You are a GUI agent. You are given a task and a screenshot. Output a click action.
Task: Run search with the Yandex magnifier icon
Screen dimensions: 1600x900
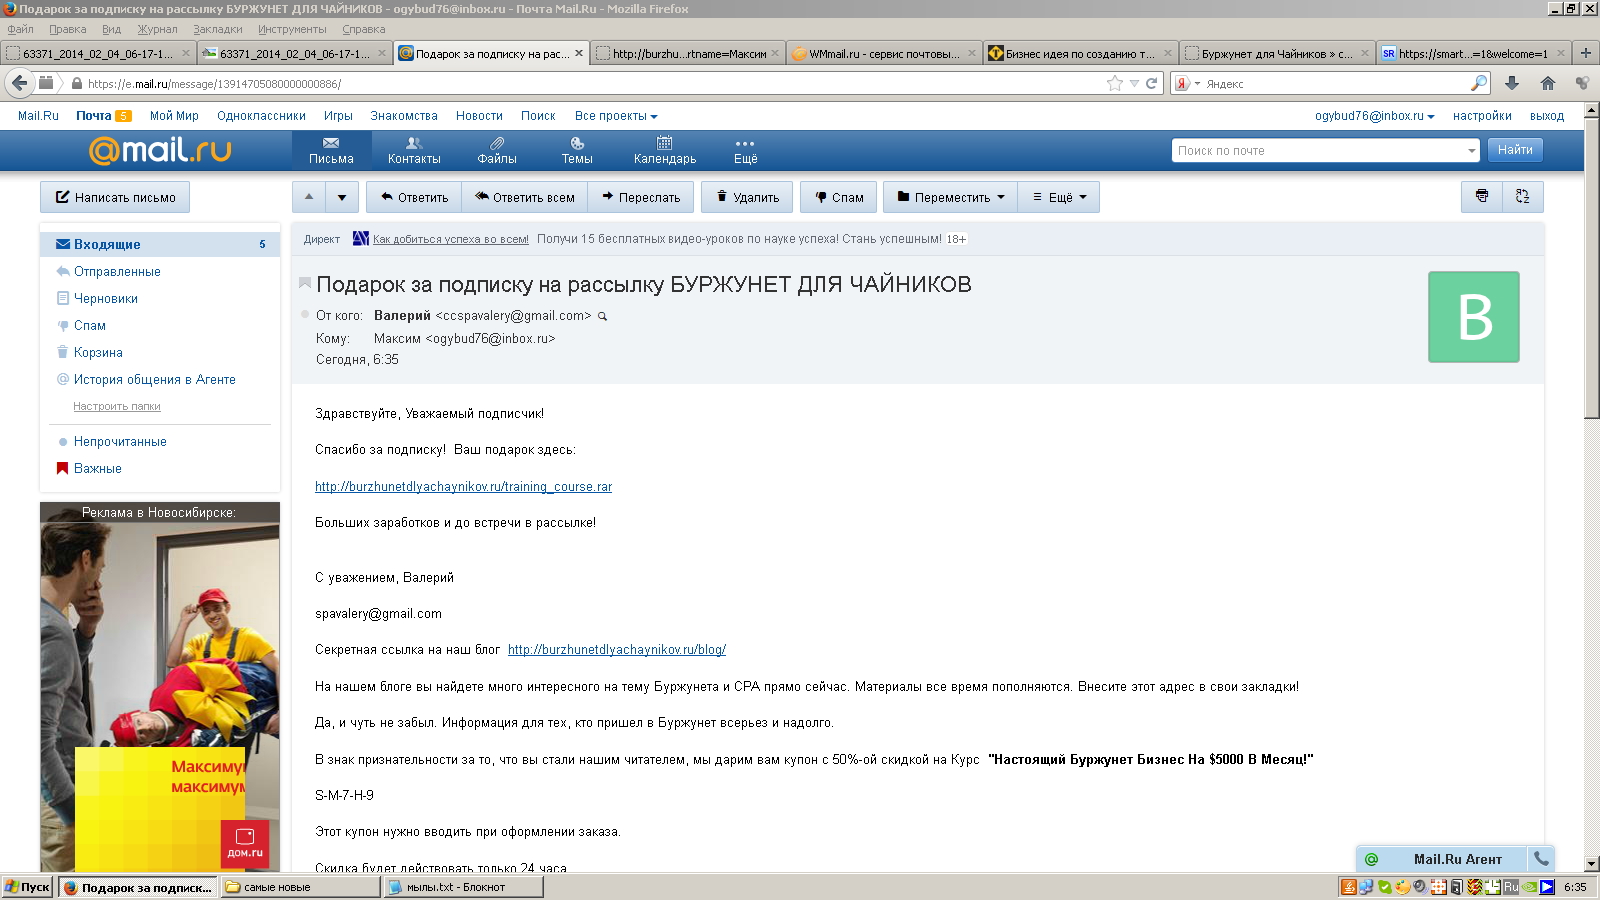click(x=1479, y=84)
